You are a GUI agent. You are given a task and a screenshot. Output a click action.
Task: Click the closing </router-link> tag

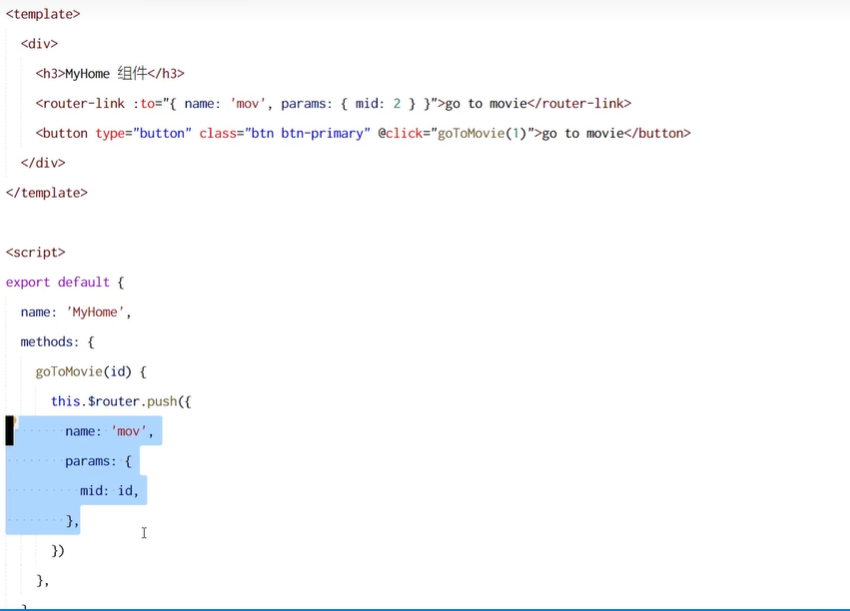pos(579,104)
